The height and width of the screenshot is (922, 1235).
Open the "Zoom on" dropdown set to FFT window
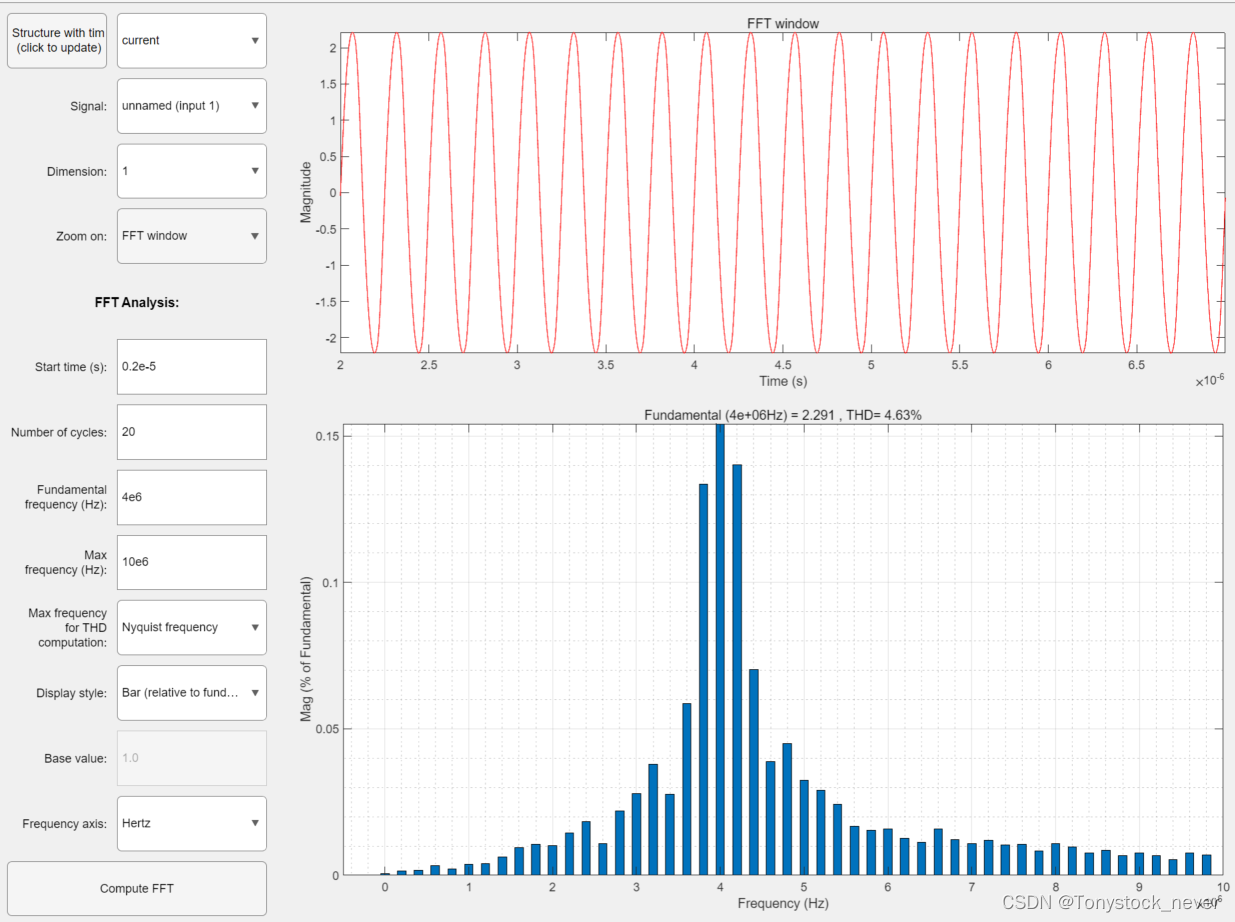point(191,236)
